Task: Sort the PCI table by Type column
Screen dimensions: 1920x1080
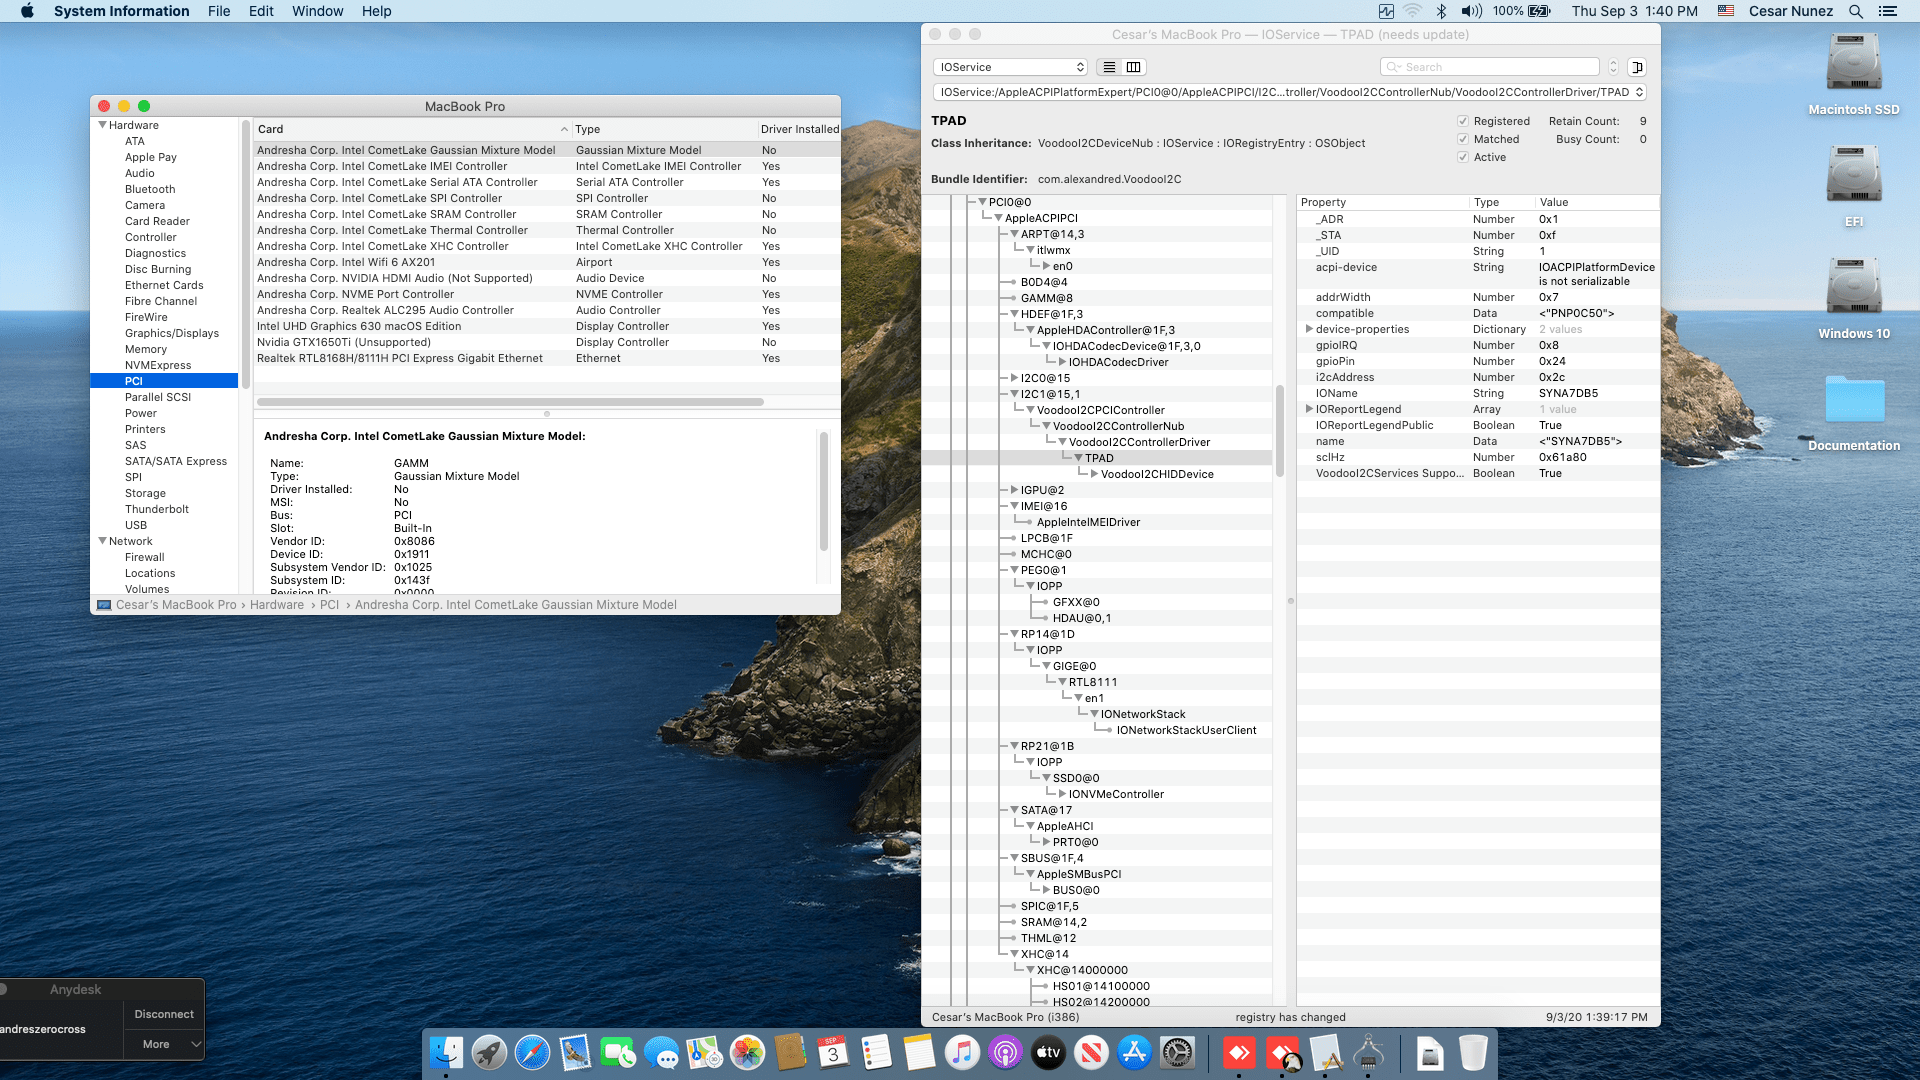Action: tap(664, 129)
